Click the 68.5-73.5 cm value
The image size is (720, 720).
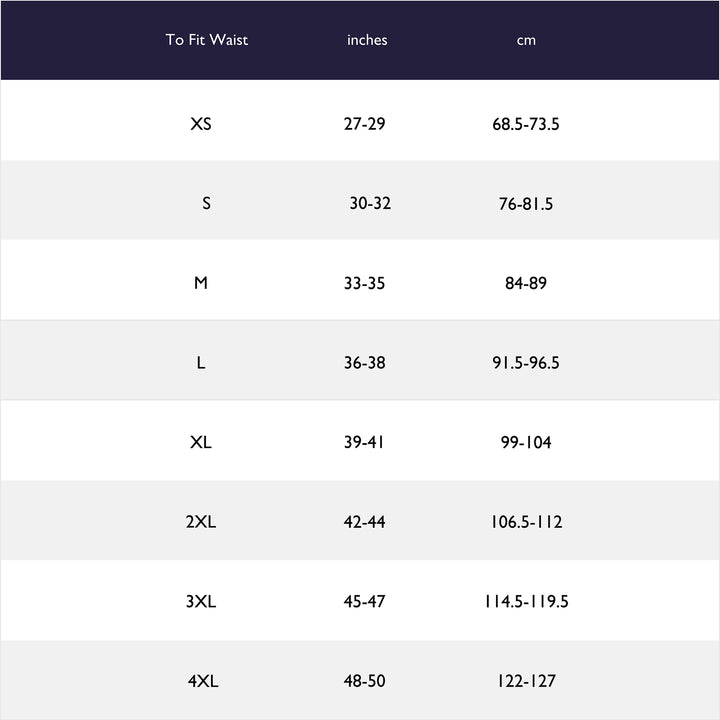tap(526, 124)
